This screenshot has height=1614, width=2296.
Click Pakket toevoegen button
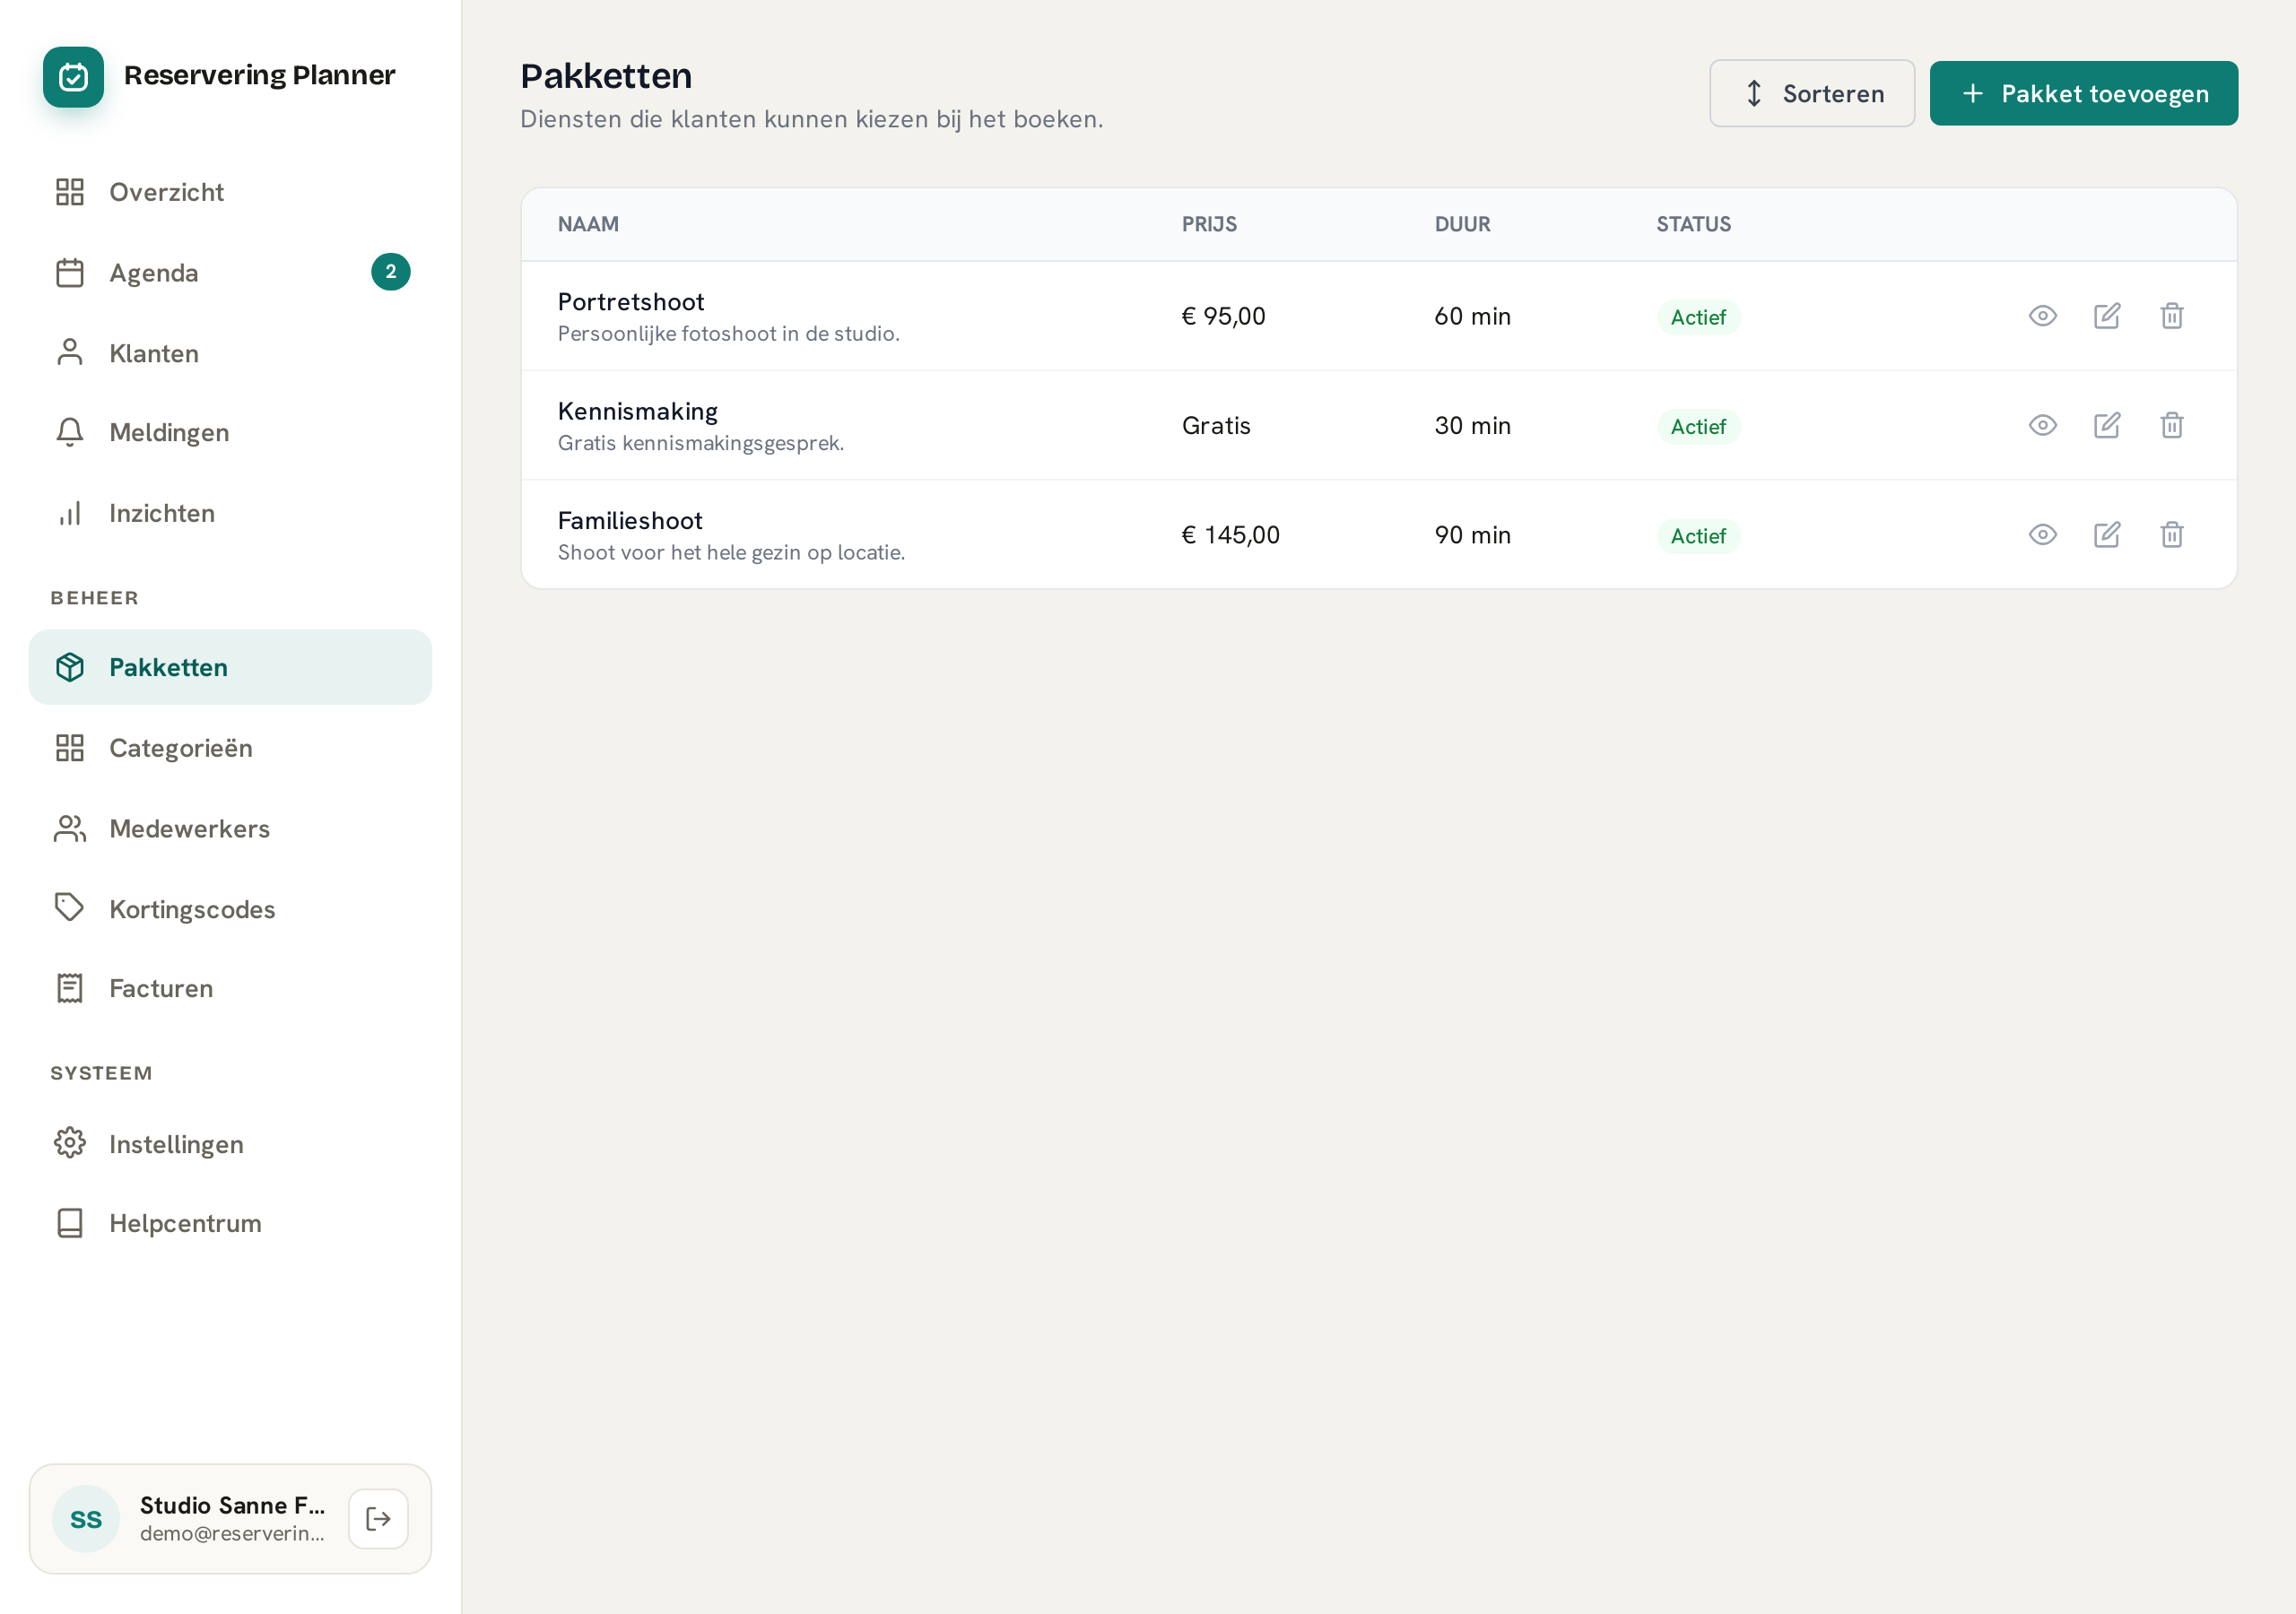pyautogui.click(x=2083, y=94)
